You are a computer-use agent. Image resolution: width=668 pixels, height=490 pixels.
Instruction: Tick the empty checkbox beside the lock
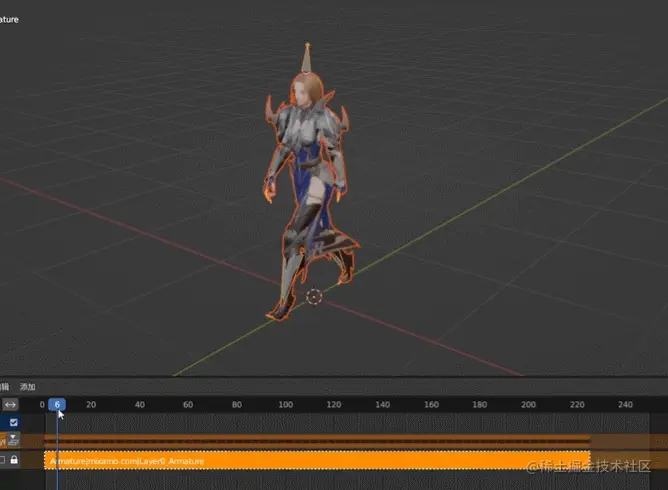point(2,460)
